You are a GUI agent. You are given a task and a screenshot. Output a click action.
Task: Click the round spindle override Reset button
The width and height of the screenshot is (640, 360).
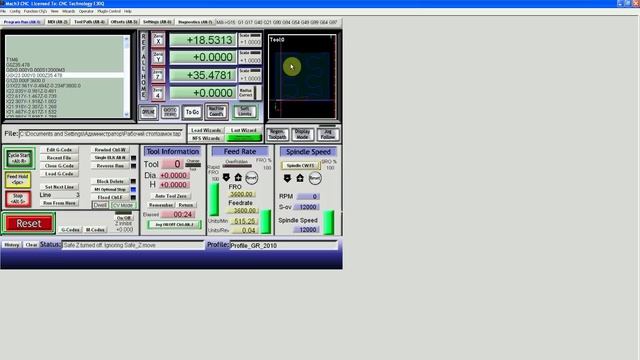(315, 178)
